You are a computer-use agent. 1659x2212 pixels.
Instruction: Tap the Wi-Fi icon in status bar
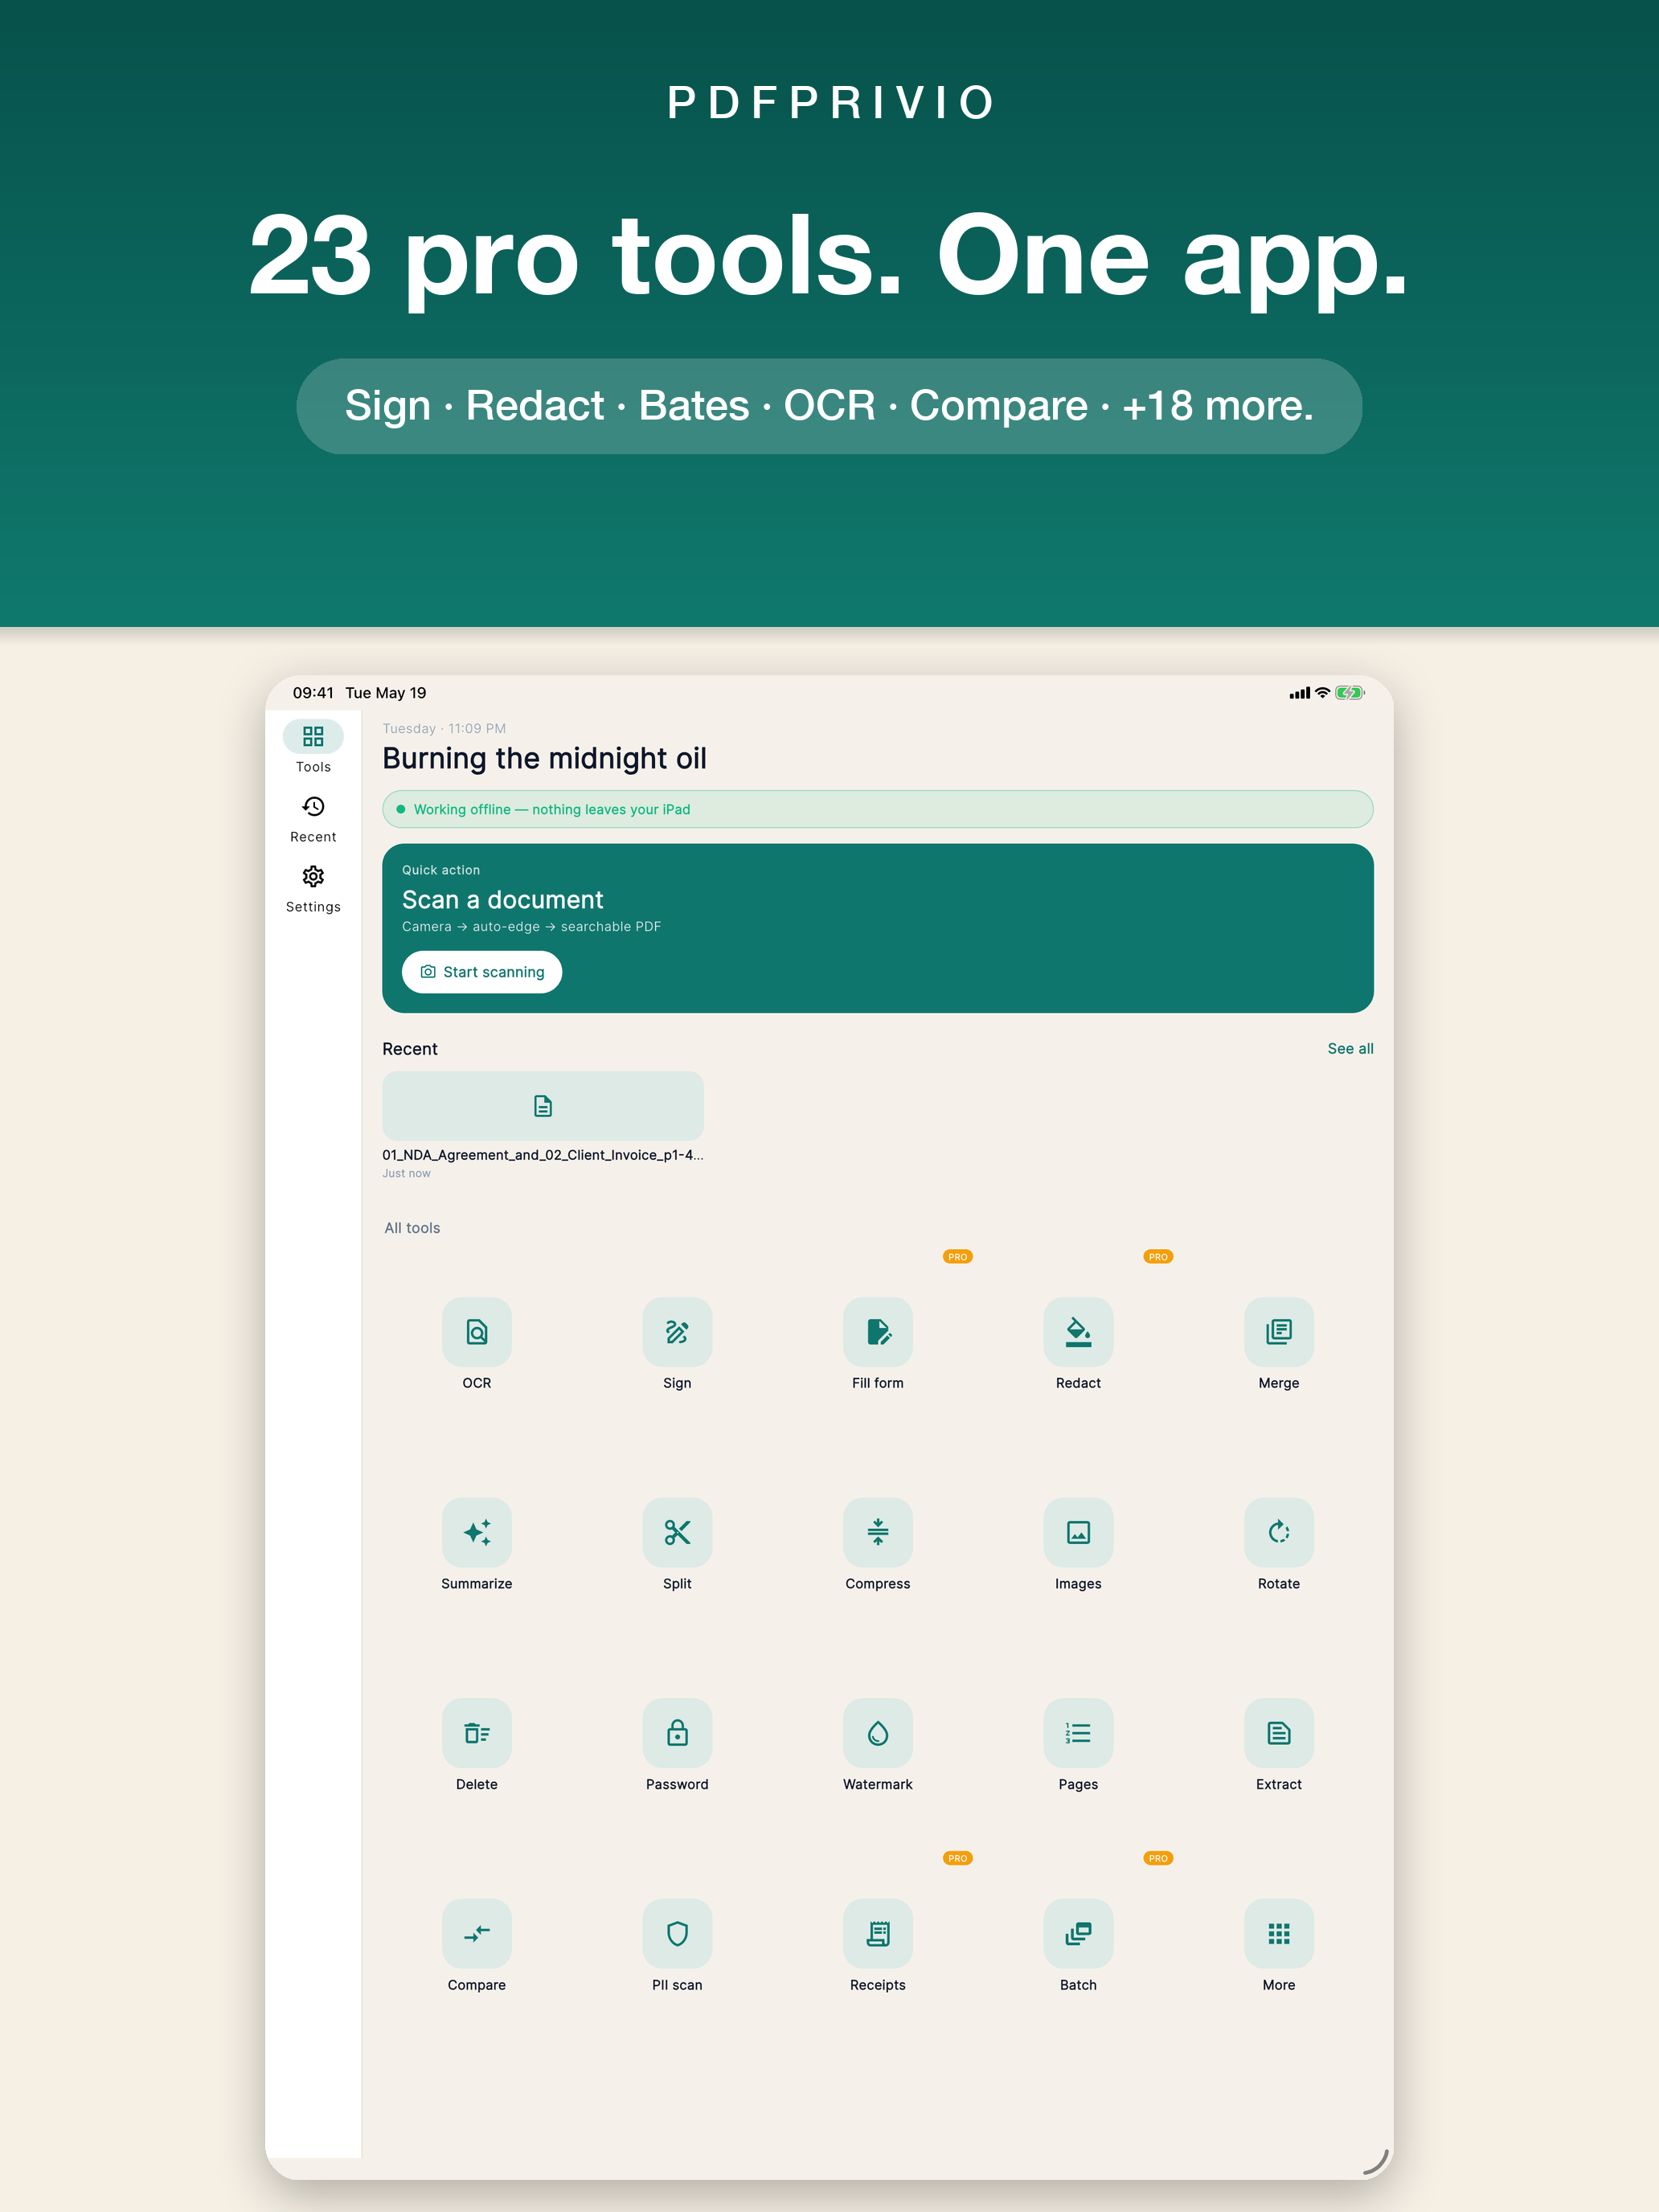[1322, 693]
